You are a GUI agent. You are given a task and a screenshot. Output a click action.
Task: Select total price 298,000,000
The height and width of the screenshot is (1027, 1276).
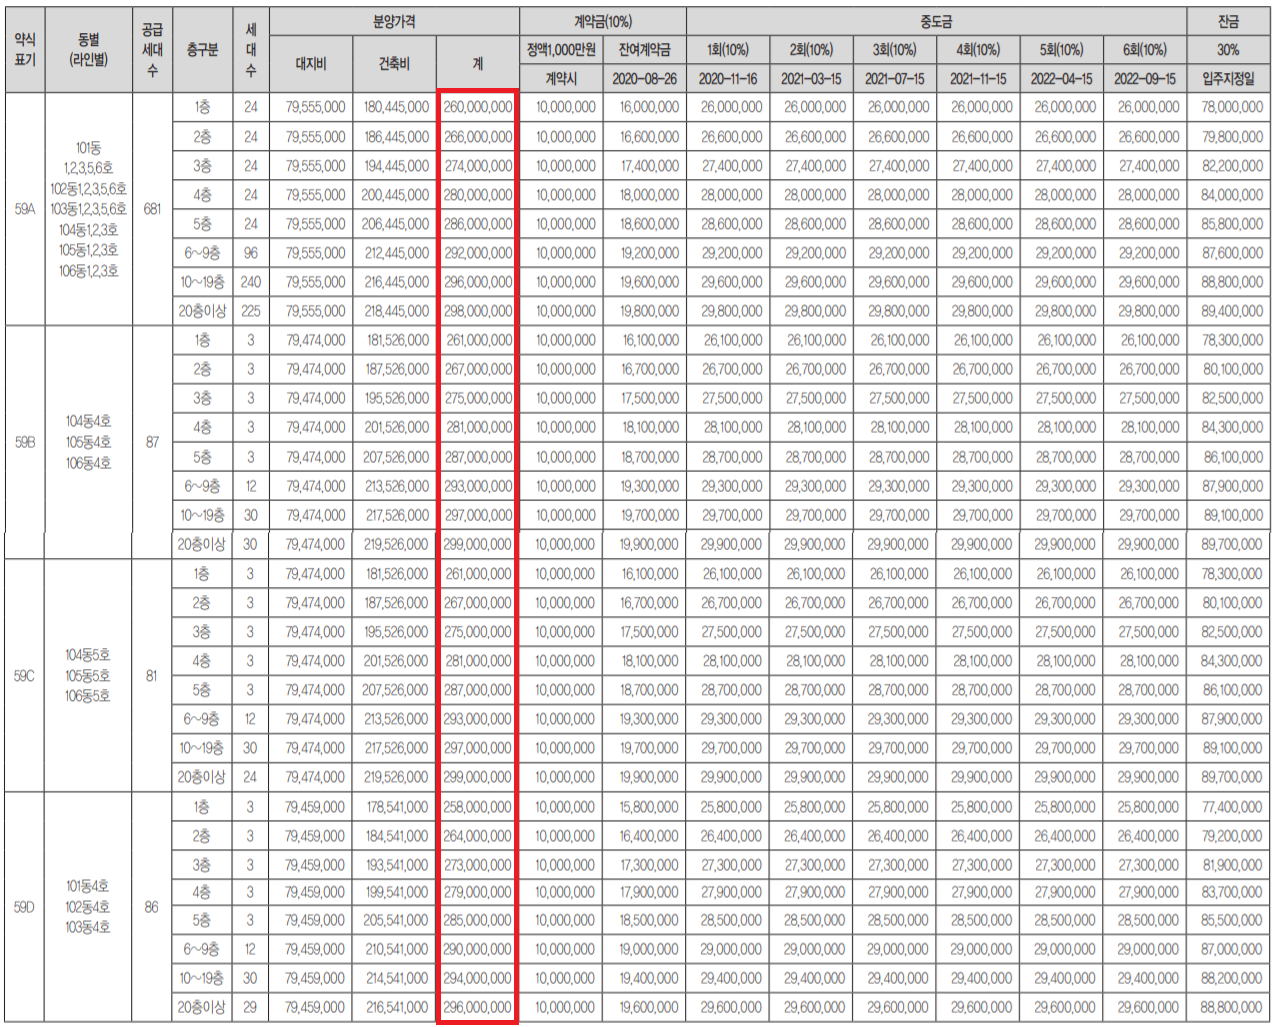[x=478, y=311]
